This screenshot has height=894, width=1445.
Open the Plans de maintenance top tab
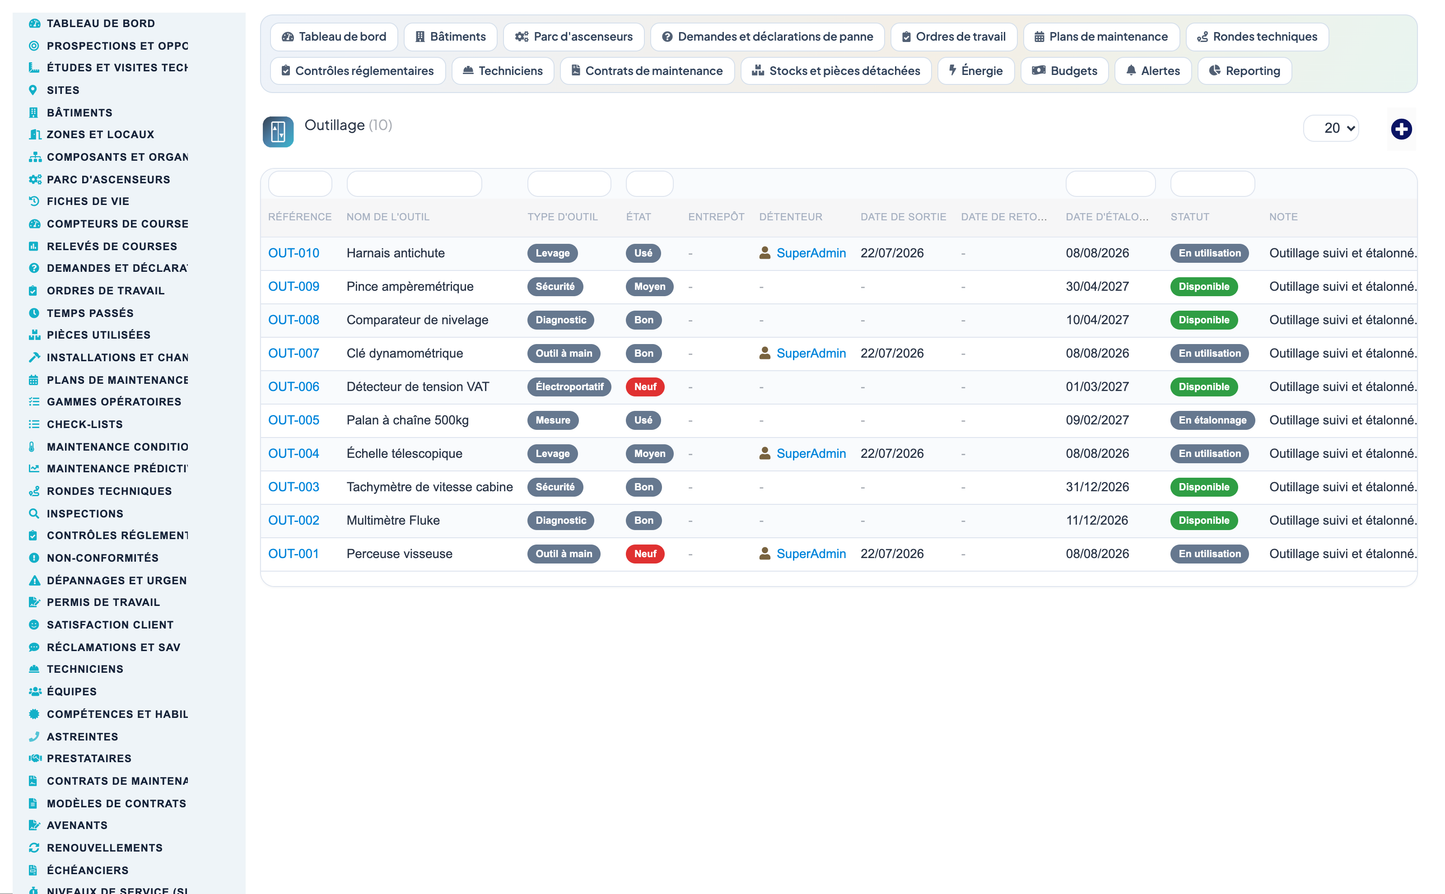(x=1101, y=37)
